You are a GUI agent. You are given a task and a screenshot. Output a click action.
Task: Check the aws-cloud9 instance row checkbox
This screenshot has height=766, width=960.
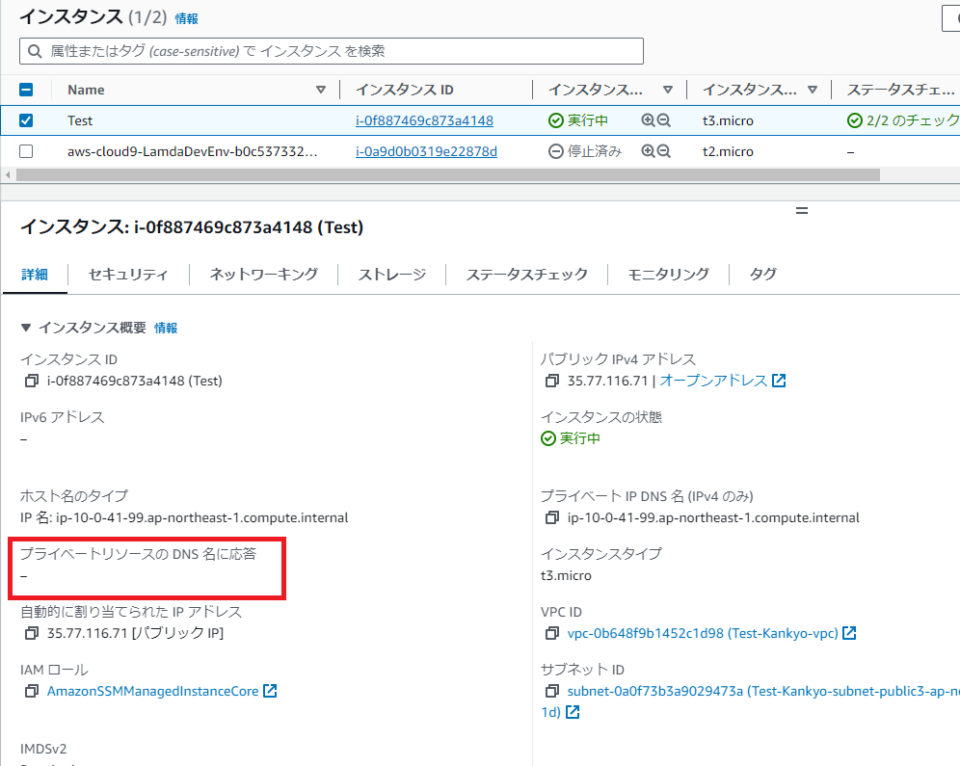25,151
